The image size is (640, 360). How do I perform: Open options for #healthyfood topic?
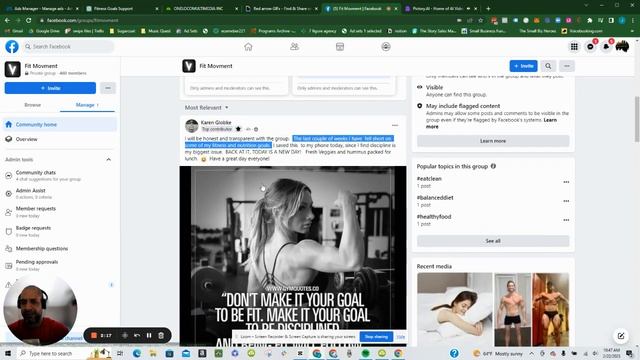click(566, 220)
